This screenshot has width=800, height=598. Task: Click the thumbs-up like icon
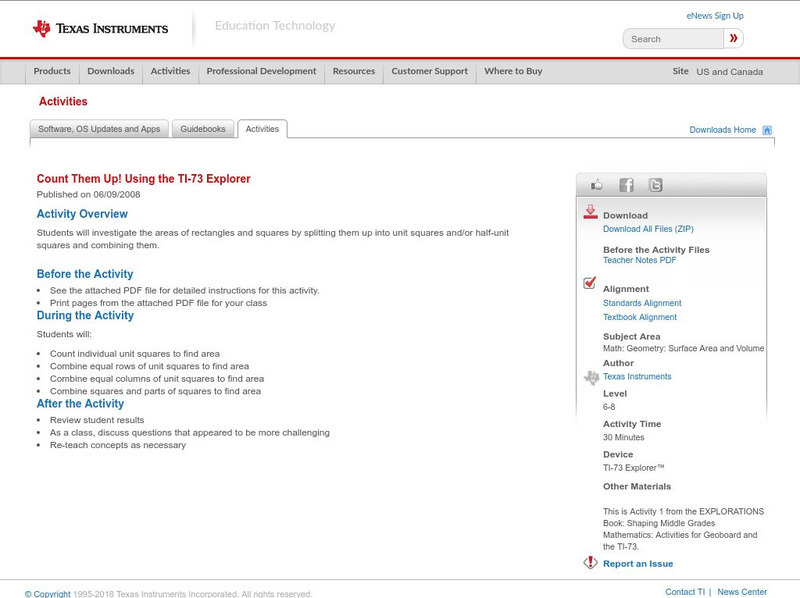point(596,185)
